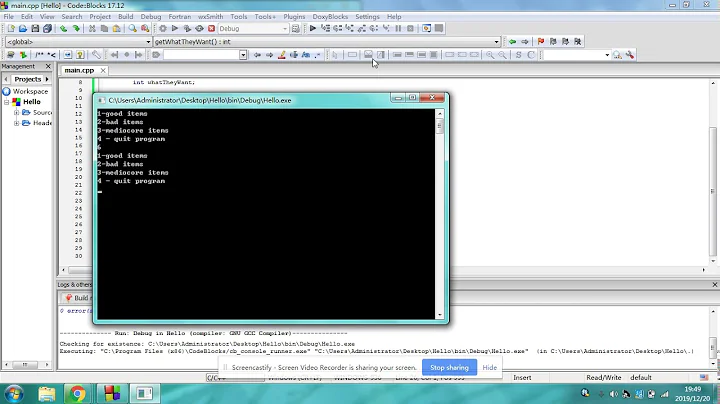Open the right-side toolbar combo dropdown

607,55
